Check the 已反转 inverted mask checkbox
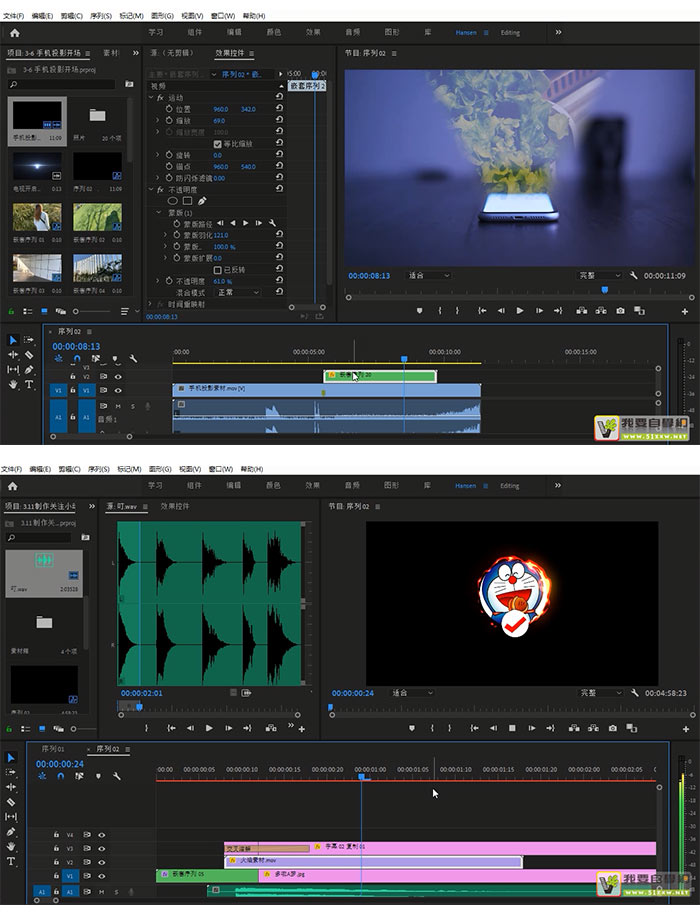Viewport: 700px width, 913px height. click(x=217, y=270)
